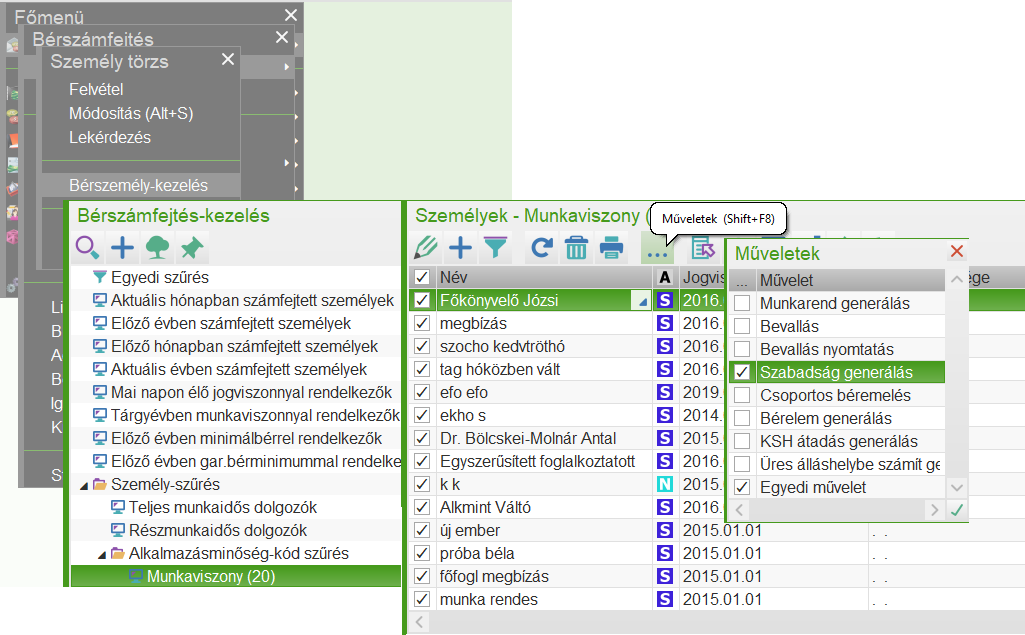The image size is (1025, 635).
Task: Select Egyedi szűrés in the filter tree
Action: coord(160,277)
